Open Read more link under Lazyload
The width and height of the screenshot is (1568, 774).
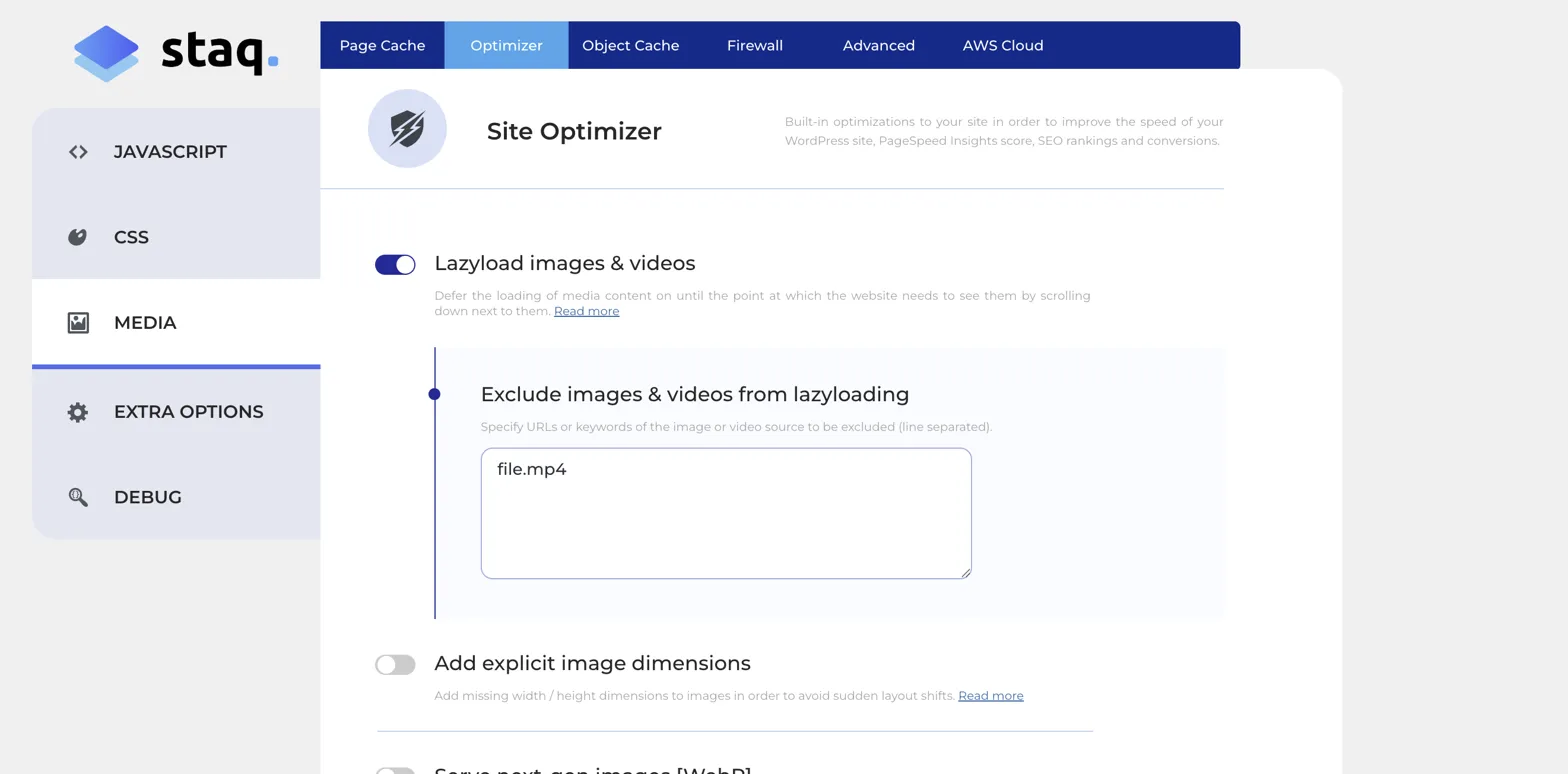[x=586, y=312]
